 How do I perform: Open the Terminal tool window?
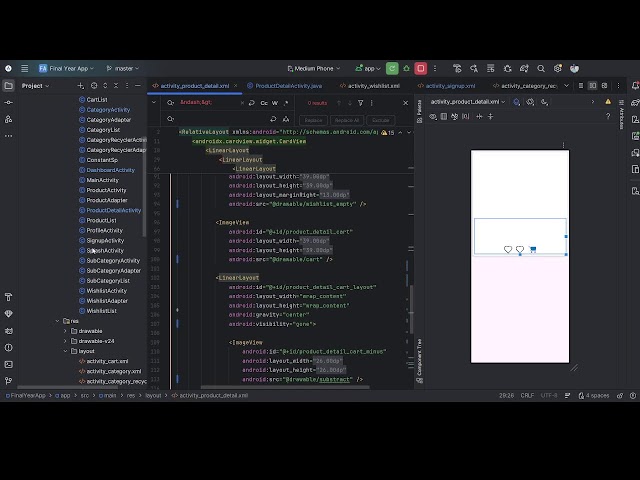8,364
